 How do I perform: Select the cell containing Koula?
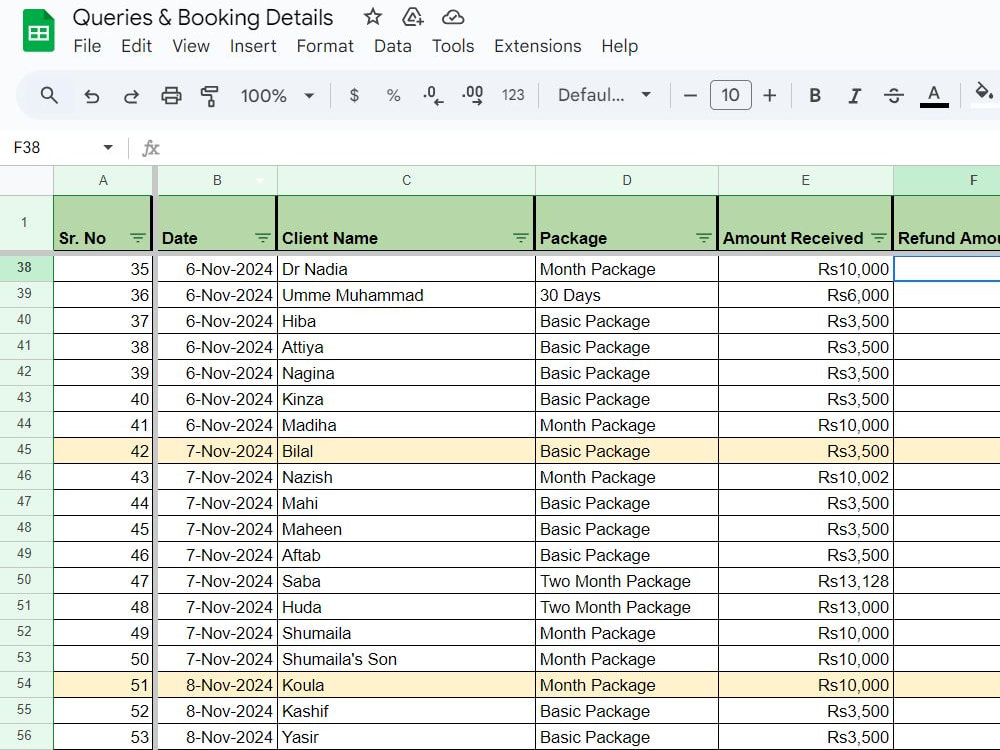[x=406, y=685]
